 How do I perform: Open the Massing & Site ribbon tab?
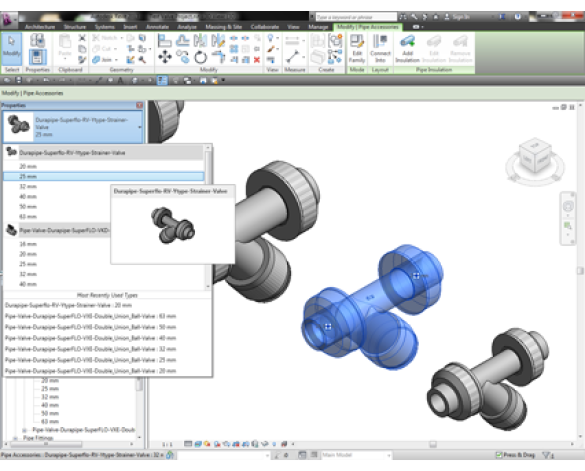[223, 27]
